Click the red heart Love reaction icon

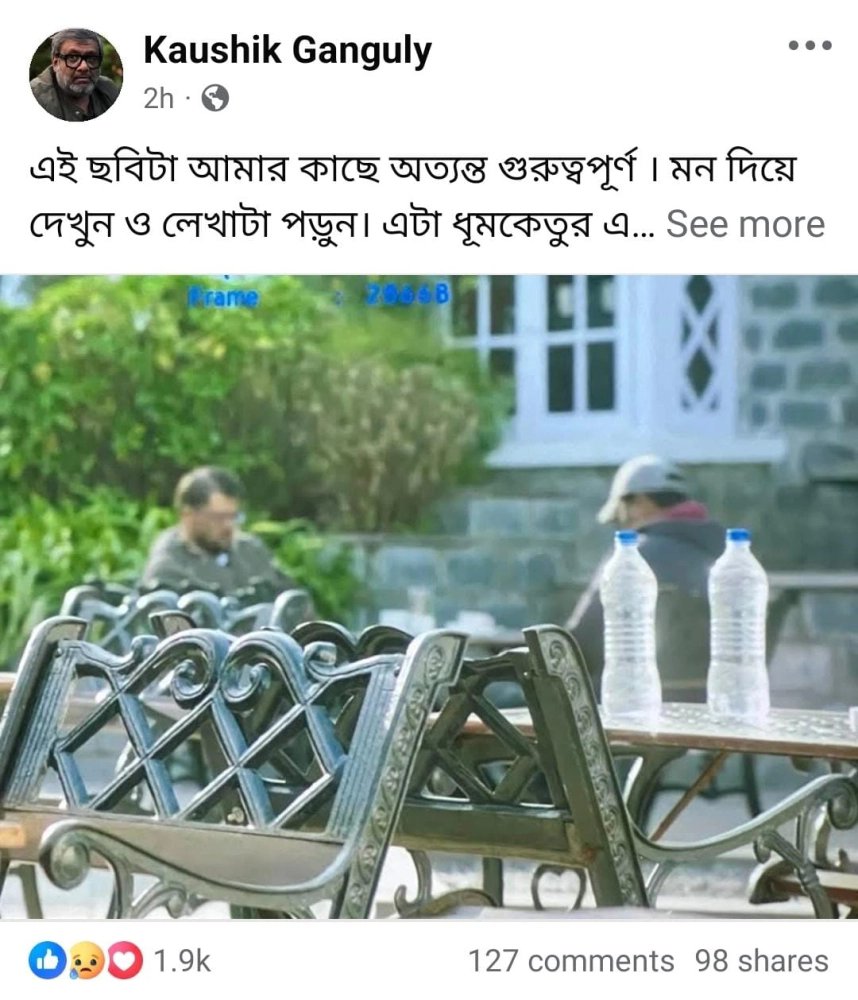tap(125, 960)
